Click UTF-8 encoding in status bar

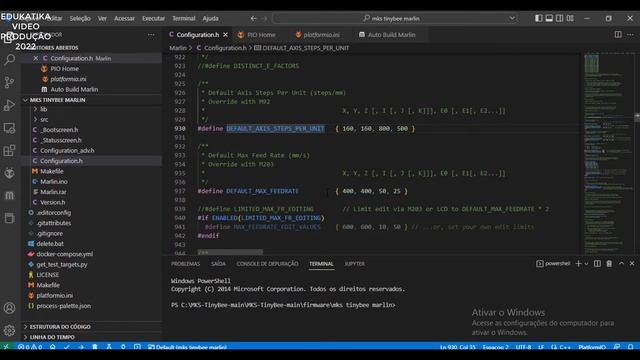523,347
